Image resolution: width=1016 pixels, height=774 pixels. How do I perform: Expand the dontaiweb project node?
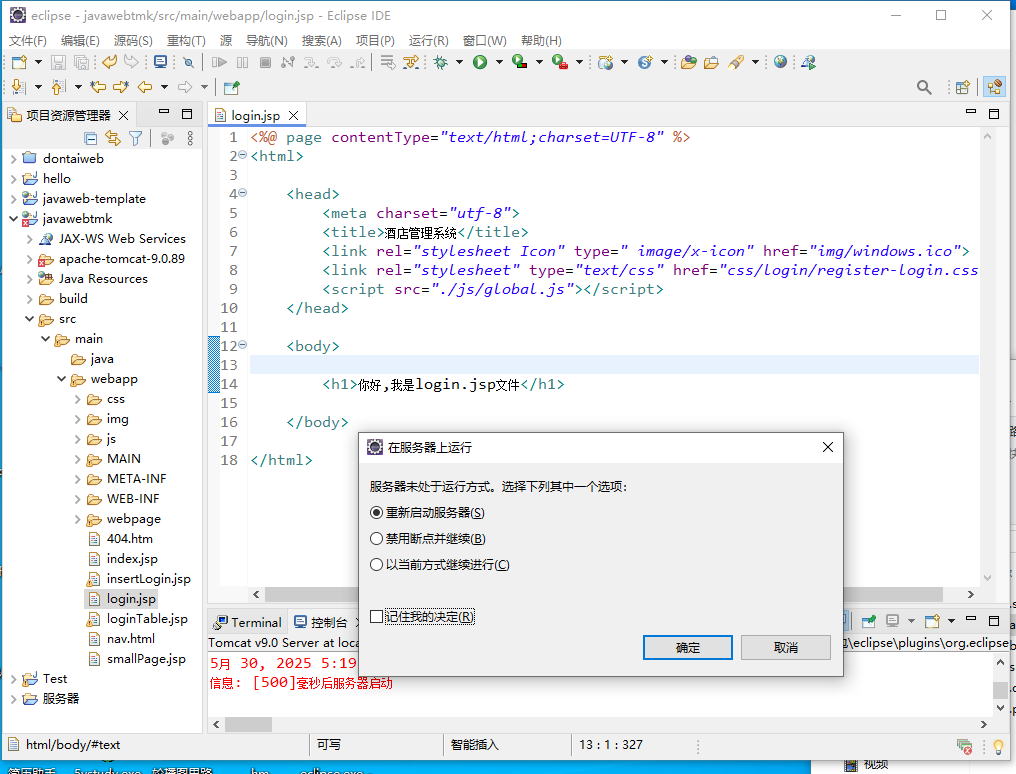point(13,159)
